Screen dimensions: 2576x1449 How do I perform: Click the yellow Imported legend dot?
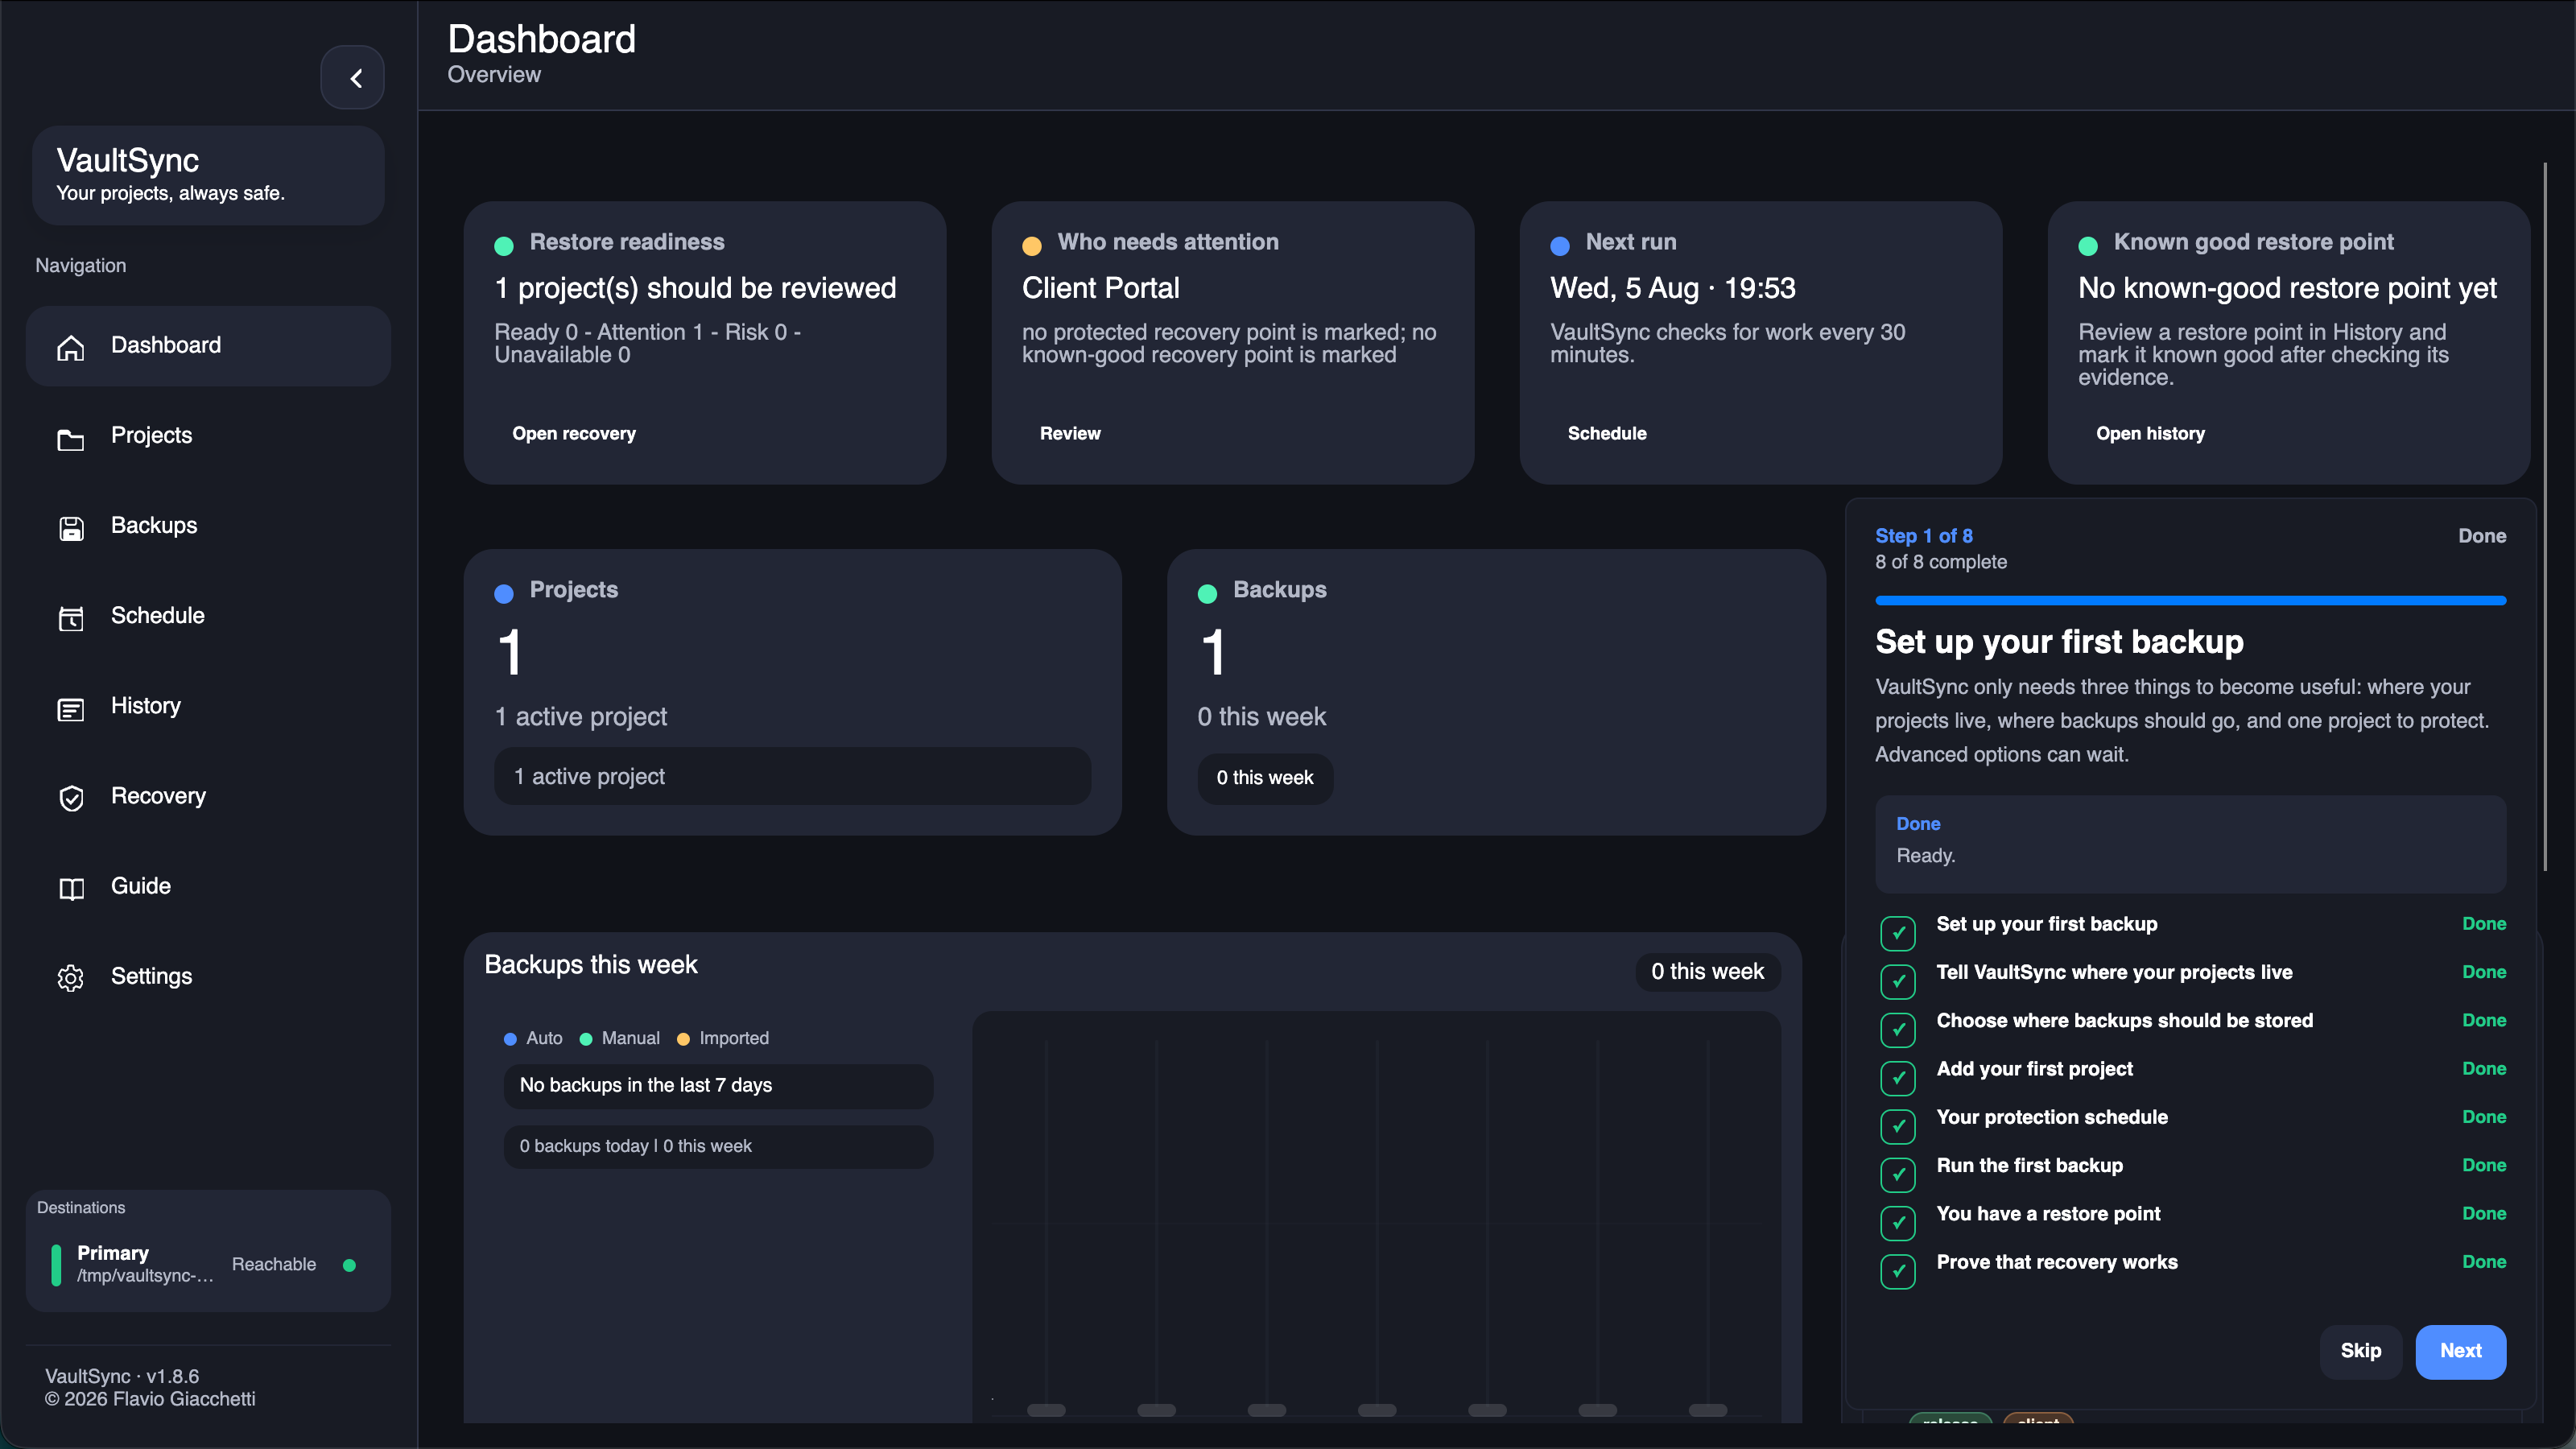tap(683, 1039)
